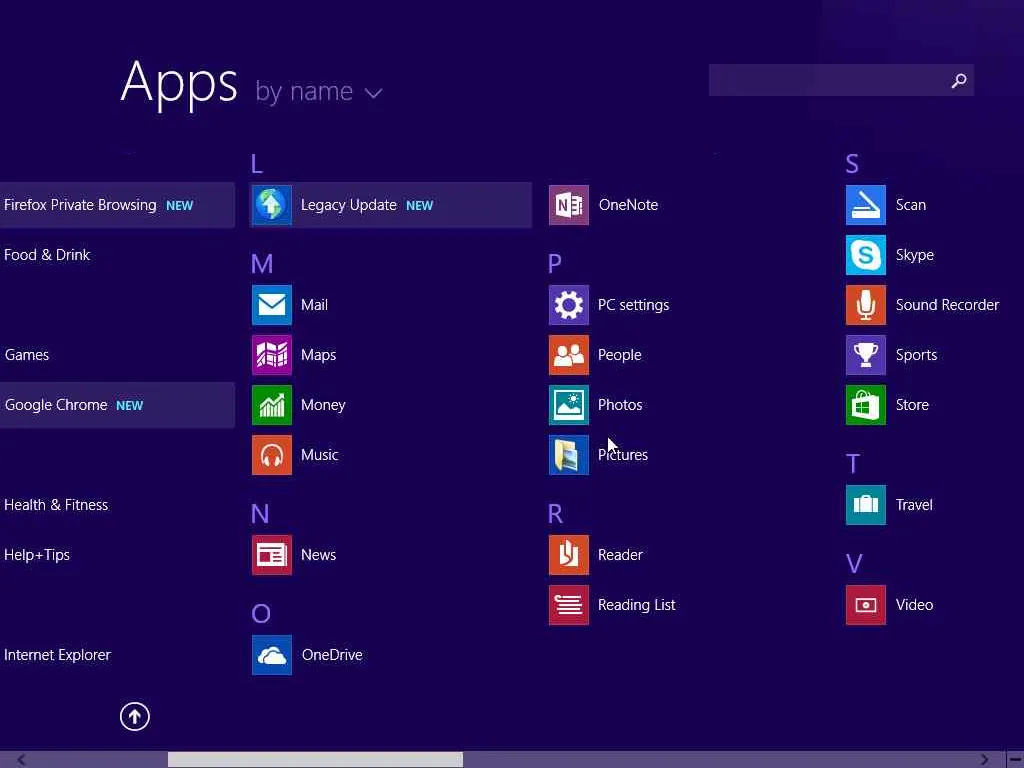
Task: Select the letter O group header
Action: tap(261, 614)
